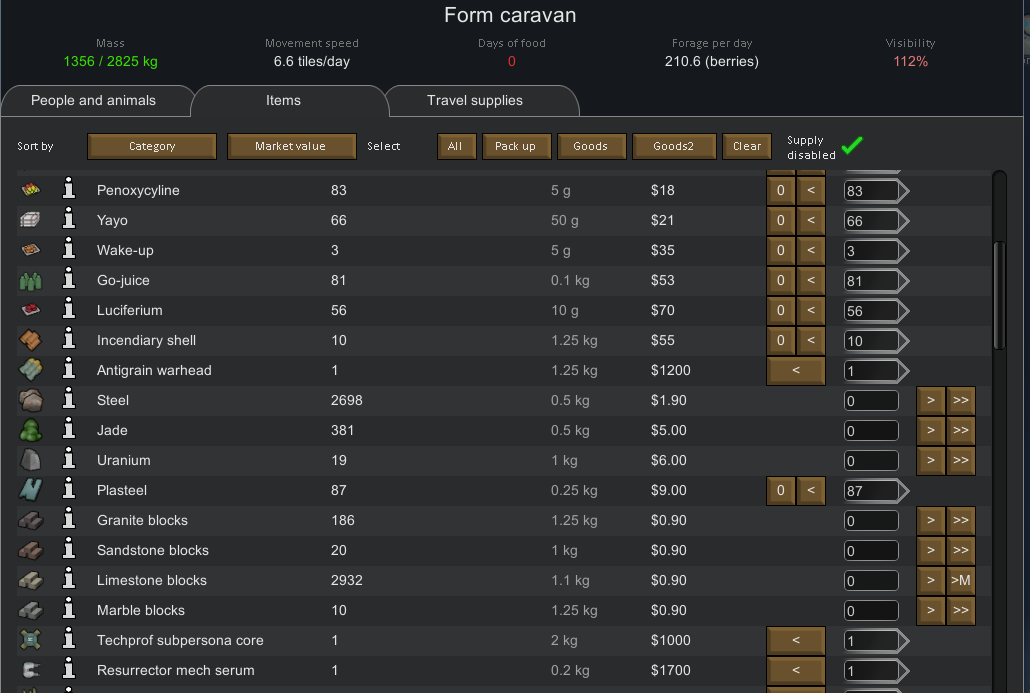This screenshot has height=693, width=1030.
Task: Open info for Yayo
Action: pos(69,220)
